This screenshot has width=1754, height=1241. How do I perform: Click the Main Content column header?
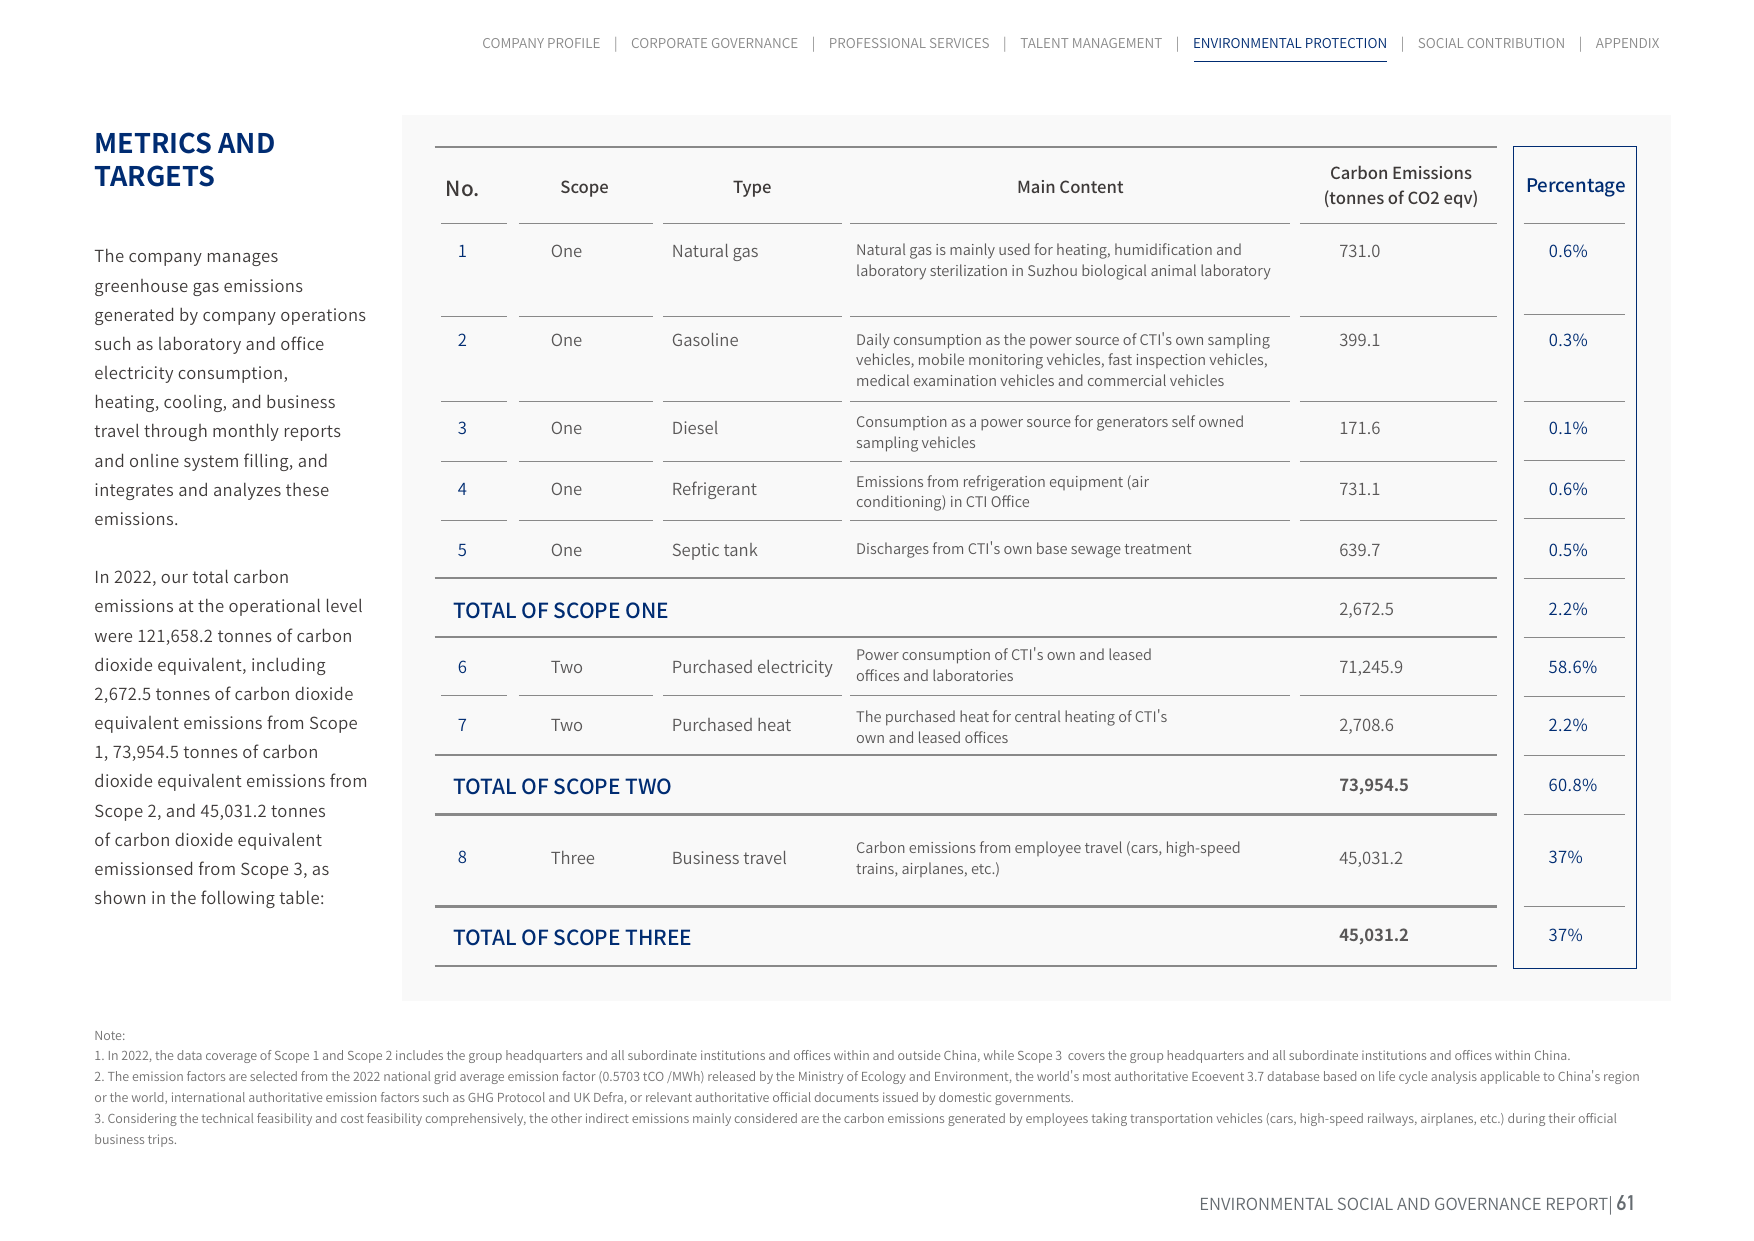click(1070, 187)
